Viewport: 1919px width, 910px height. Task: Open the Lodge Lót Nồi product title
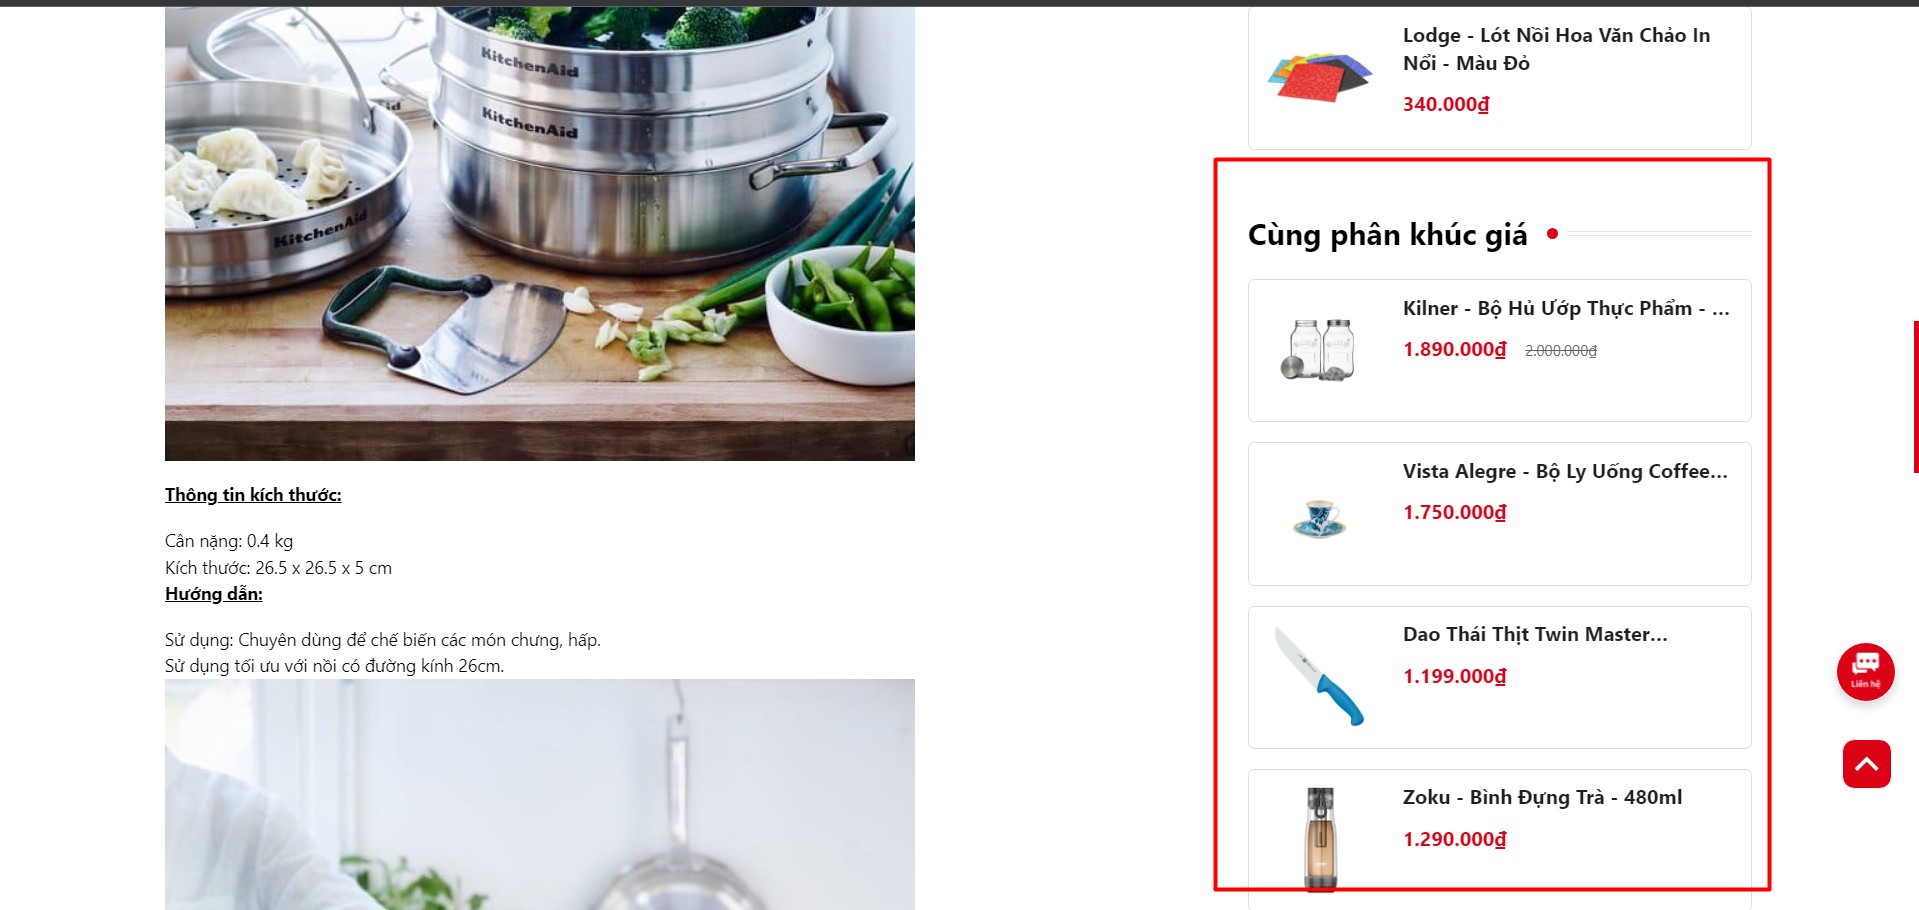point(1556,49)
